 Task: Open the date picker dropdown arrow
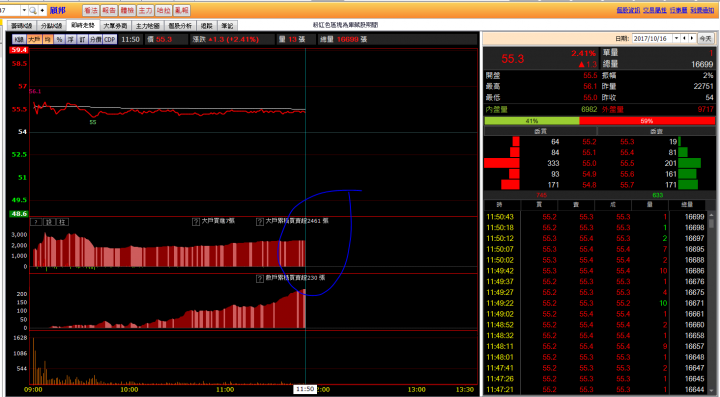[676, 39]
